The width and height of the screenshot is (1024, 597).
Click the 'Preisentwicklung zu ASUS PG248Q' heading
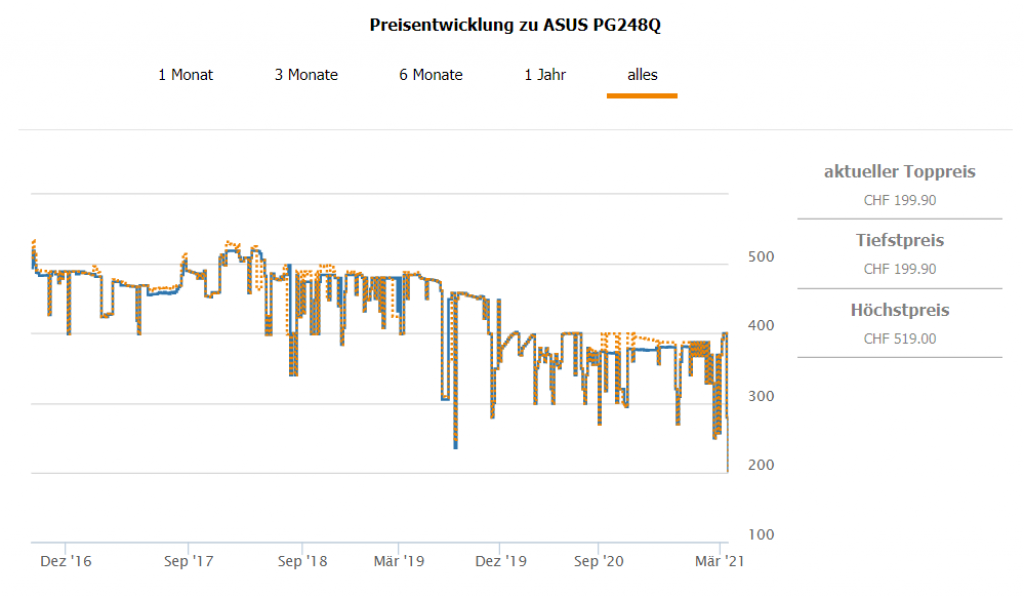[515, 25]
